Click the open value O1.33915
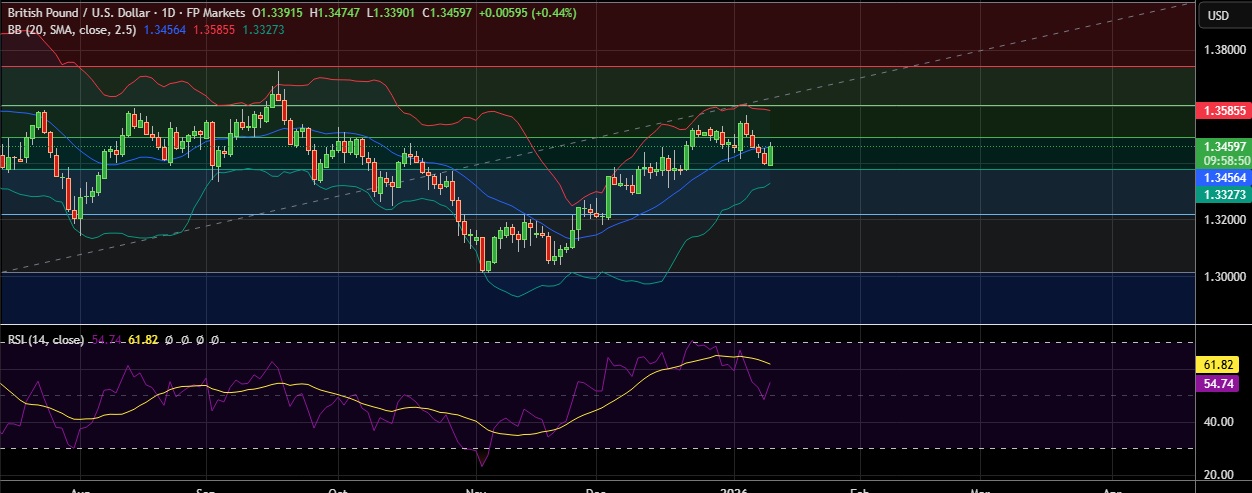Viewport: 1252px width, 493px height. (279, 11)
